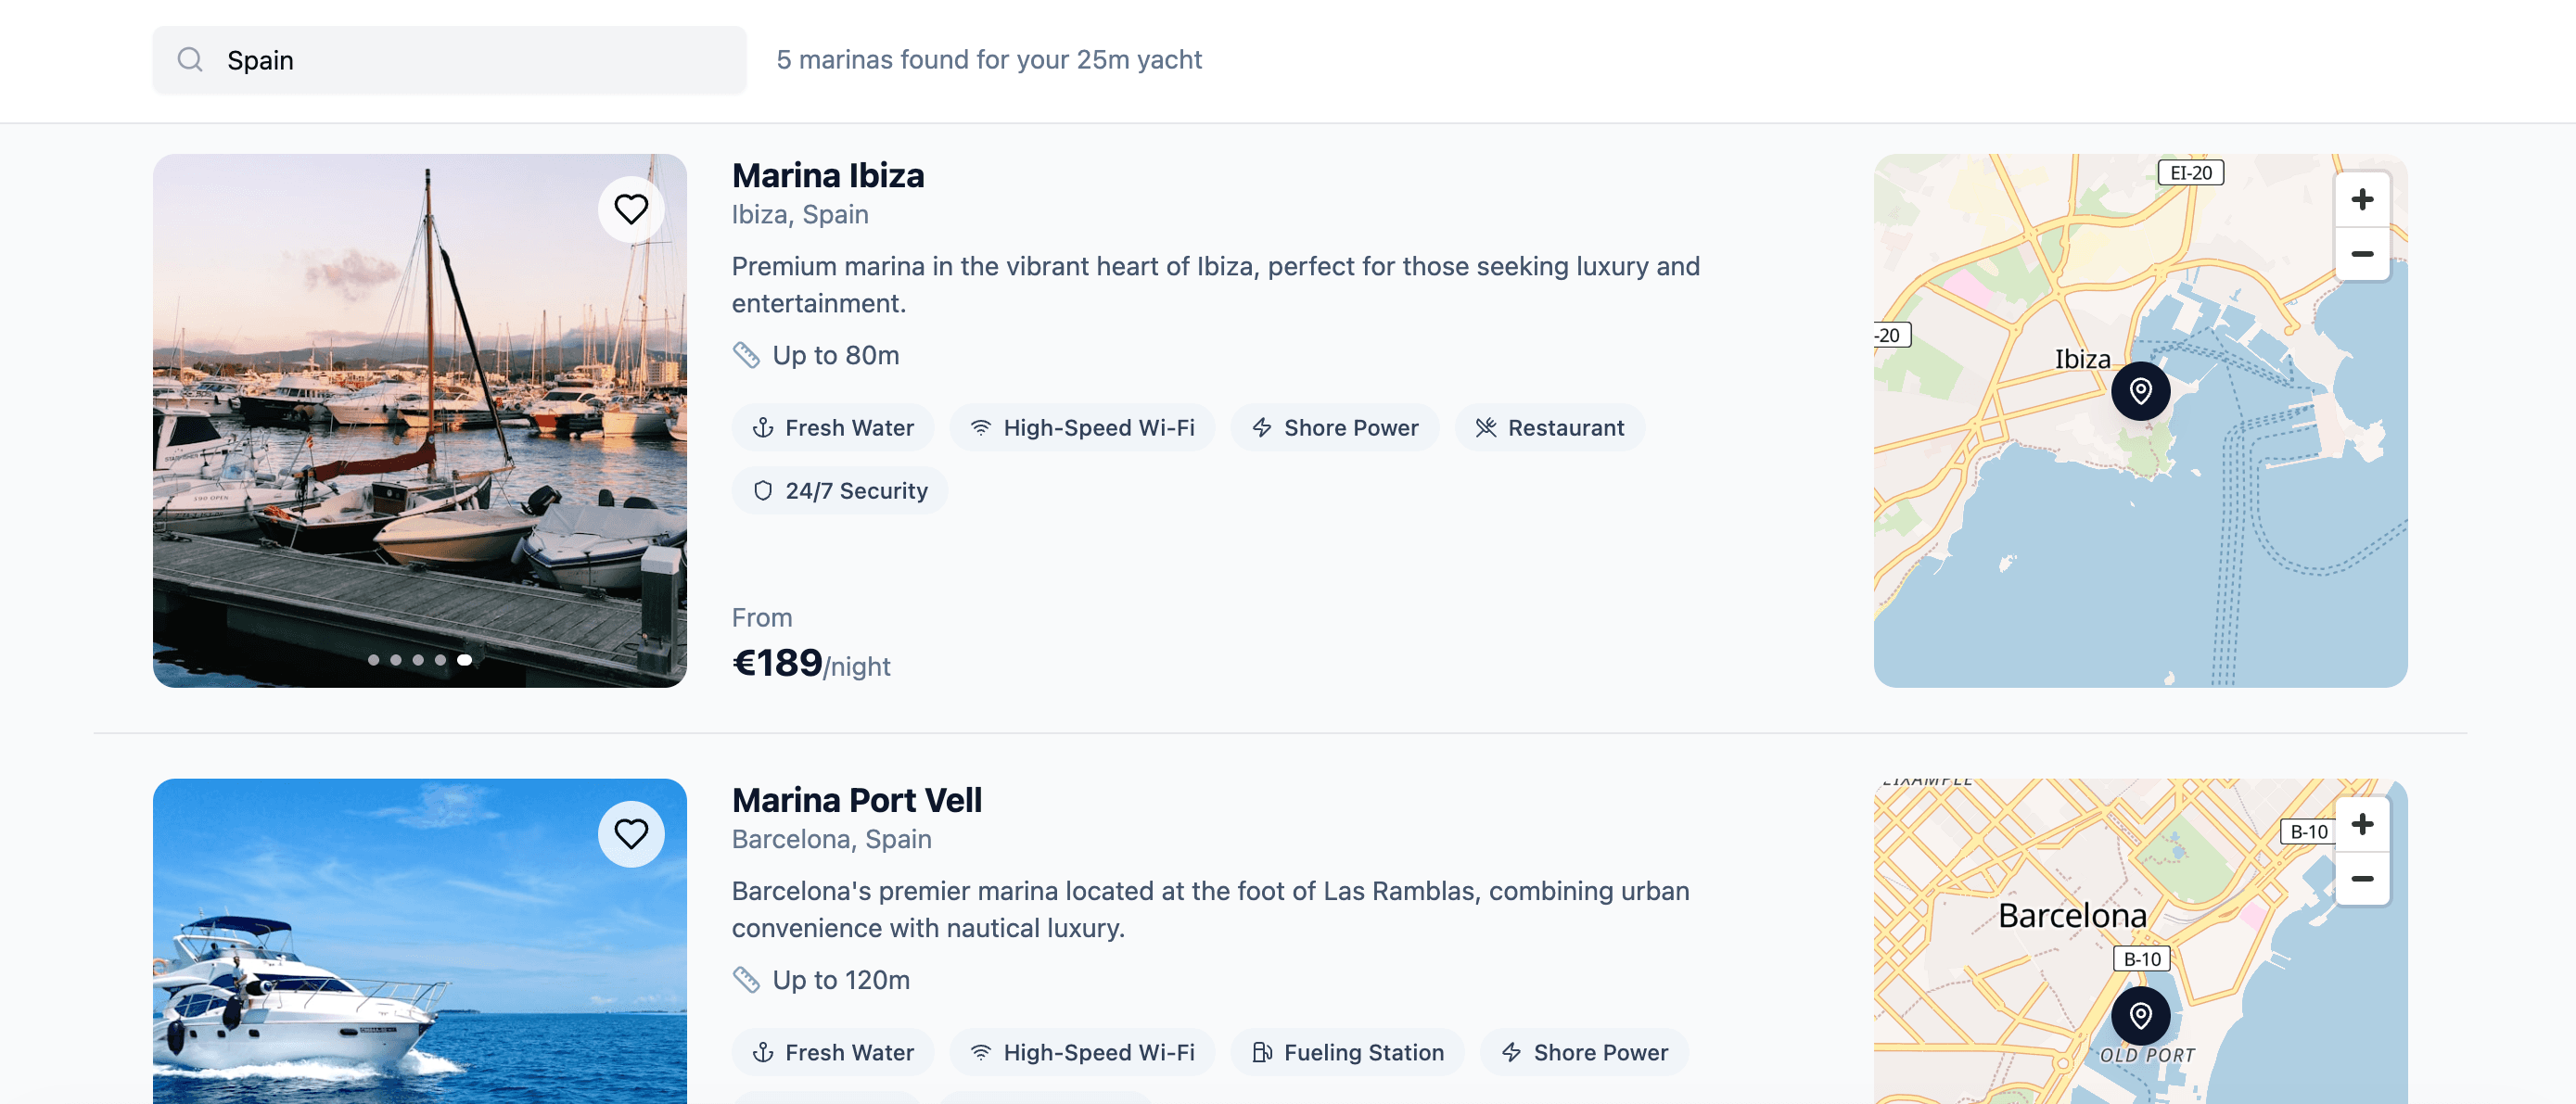
Task: Click the Marina Port Vell yacht photo
Action: 419,960
